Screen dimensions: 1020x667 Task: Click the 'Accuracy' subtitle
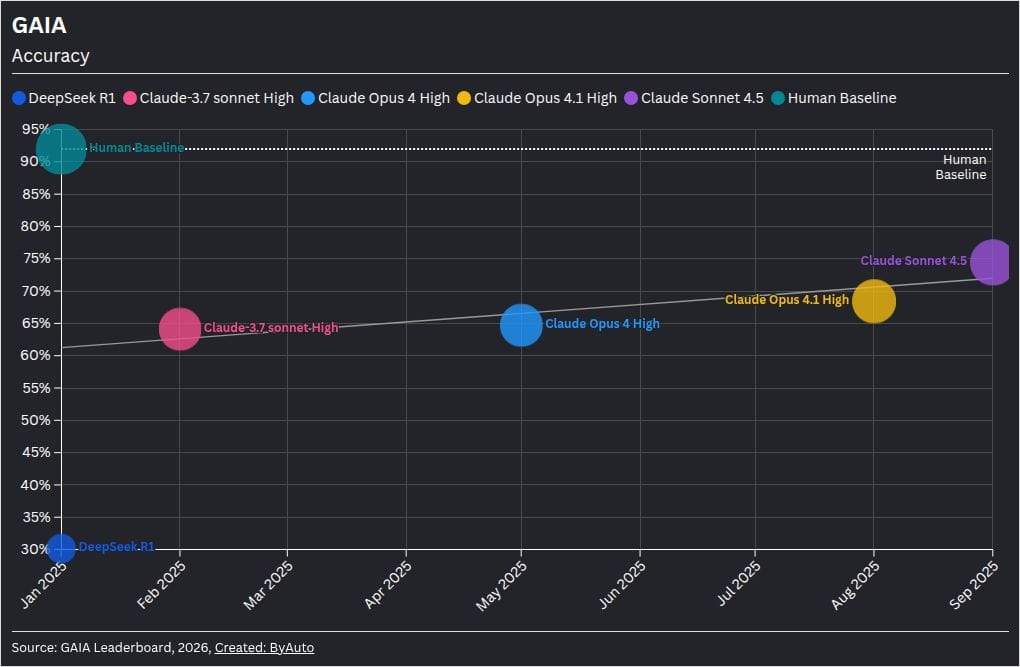click(x=51, y=56)
